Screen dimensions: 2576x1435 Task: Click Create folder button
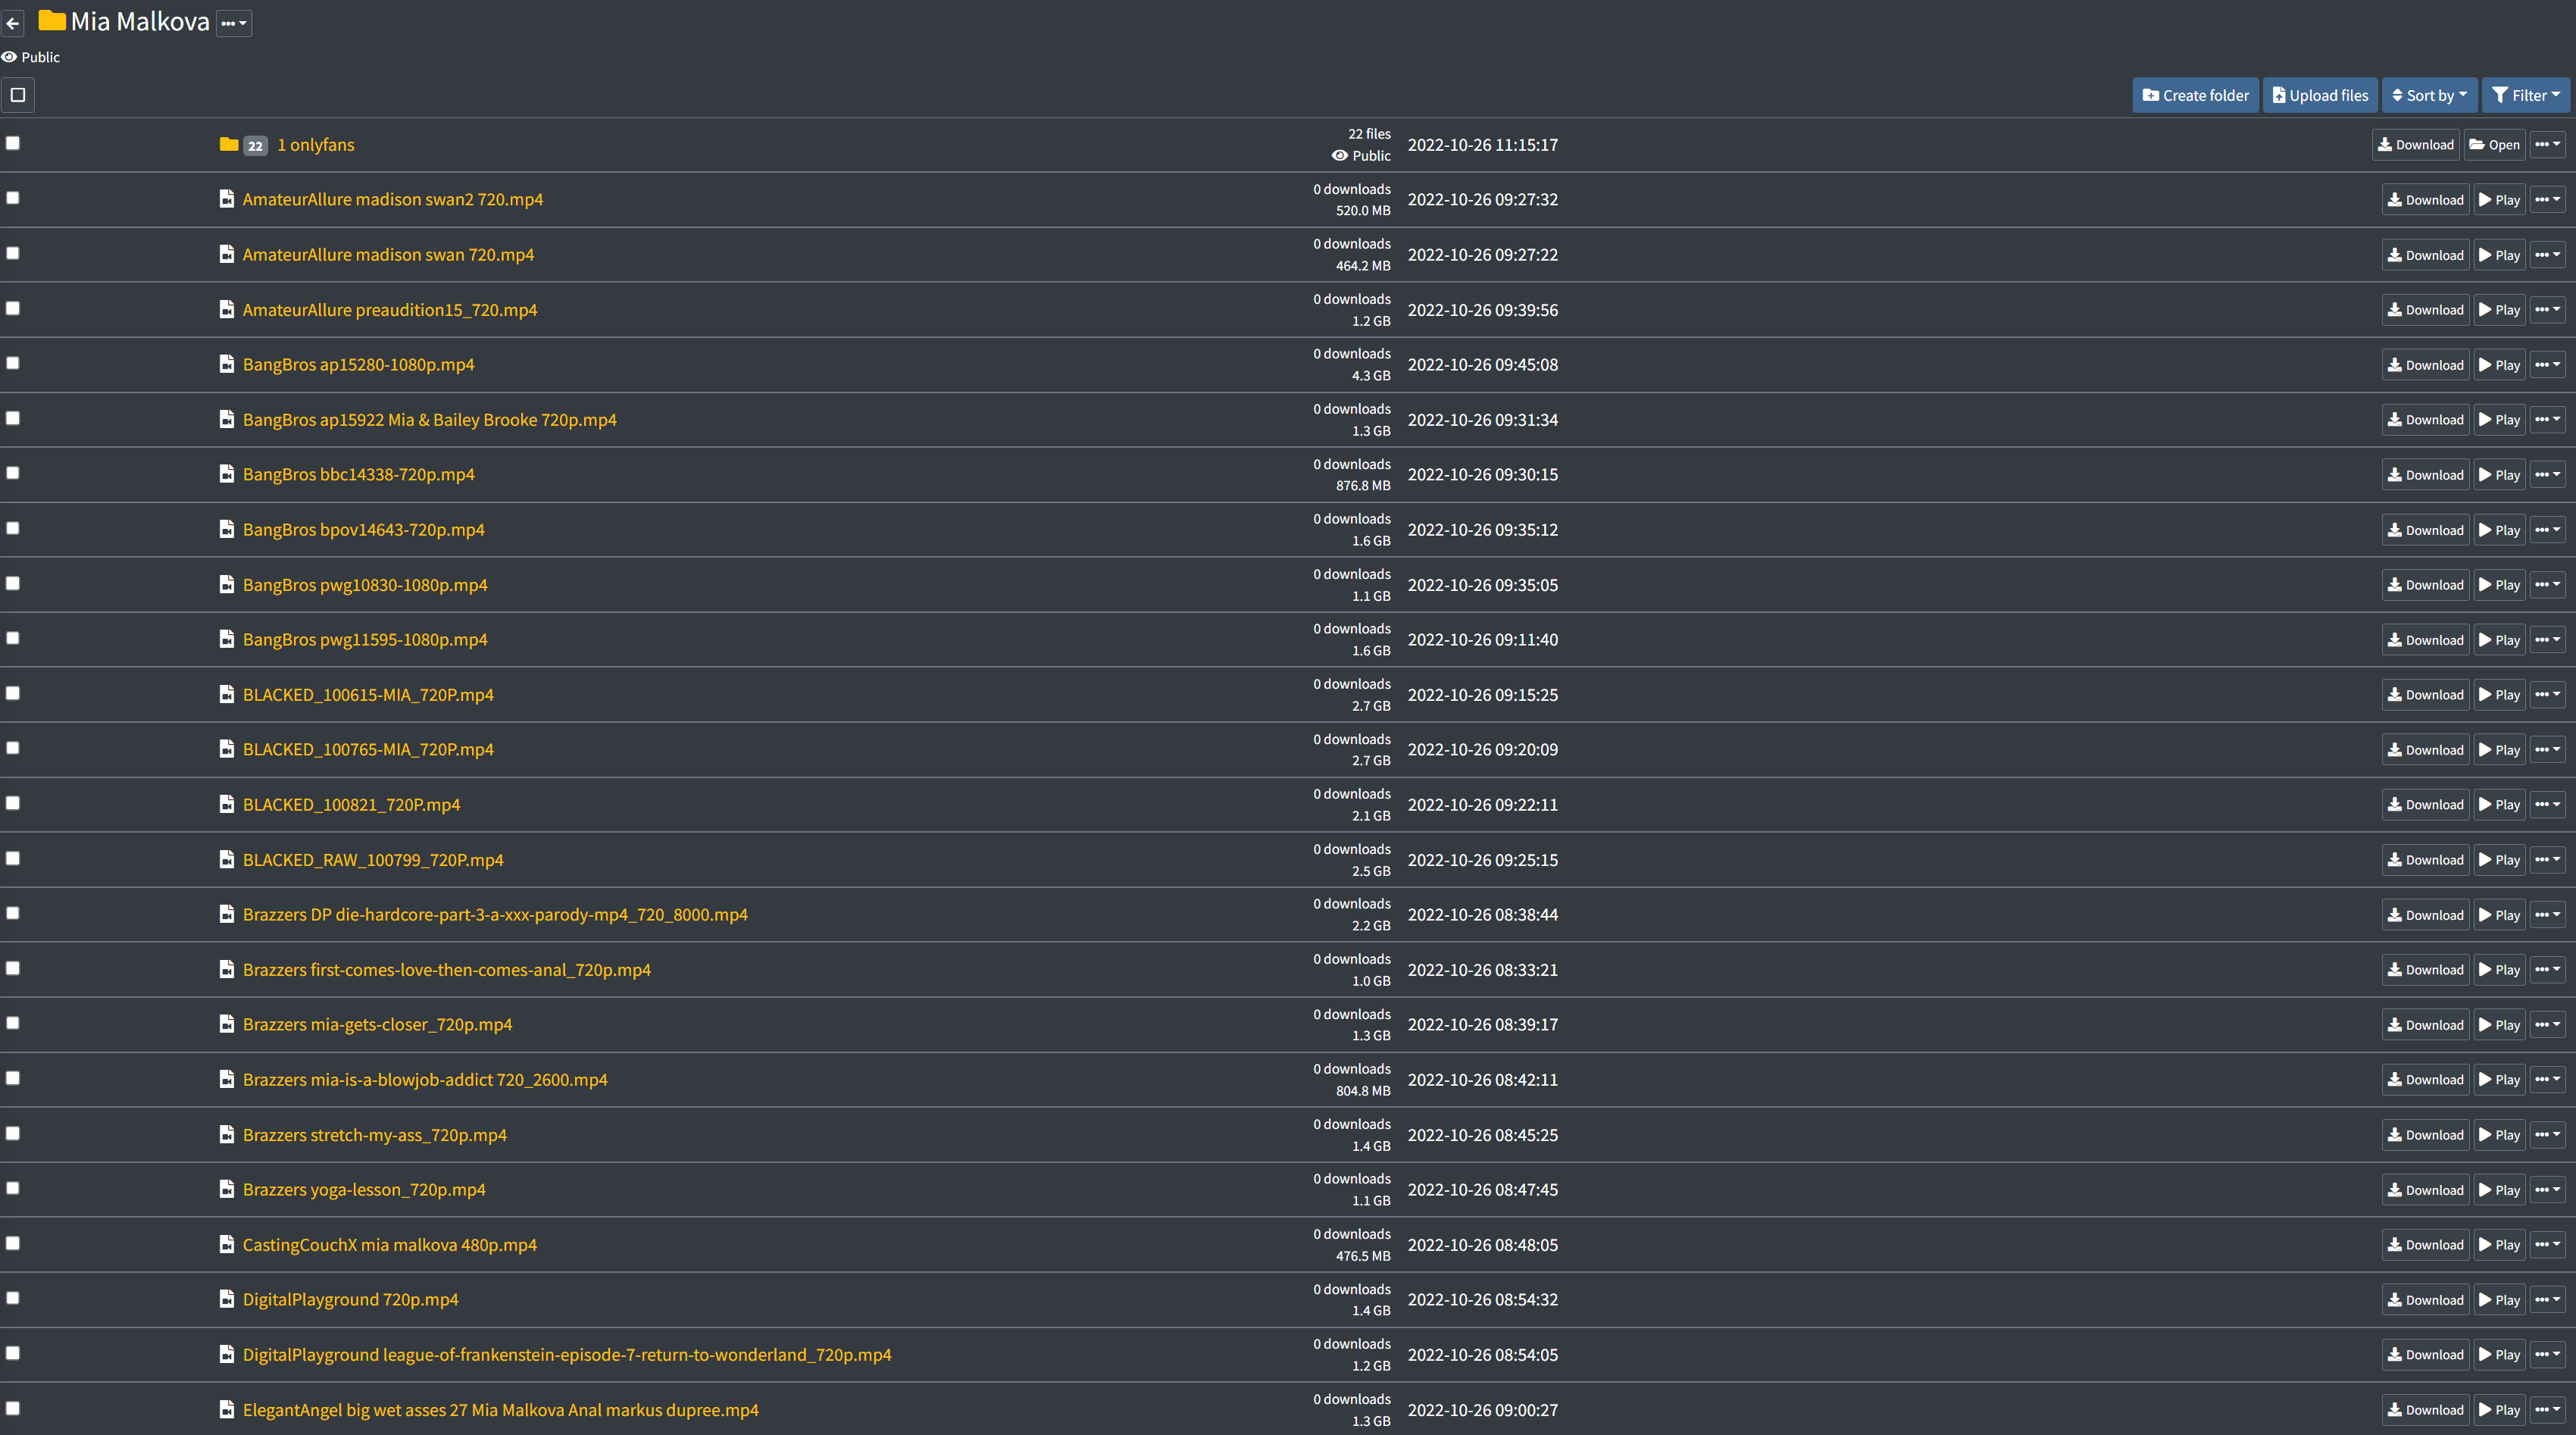click(x=2196, y=96)
